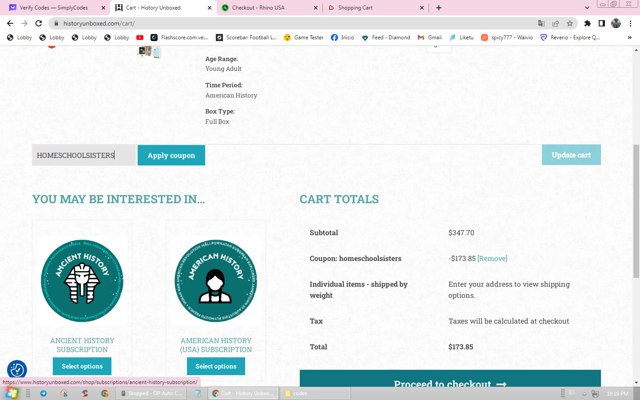Click the American History emblem image
The width and height of the screenshot is (640, 400).
(x=216, y=280)
